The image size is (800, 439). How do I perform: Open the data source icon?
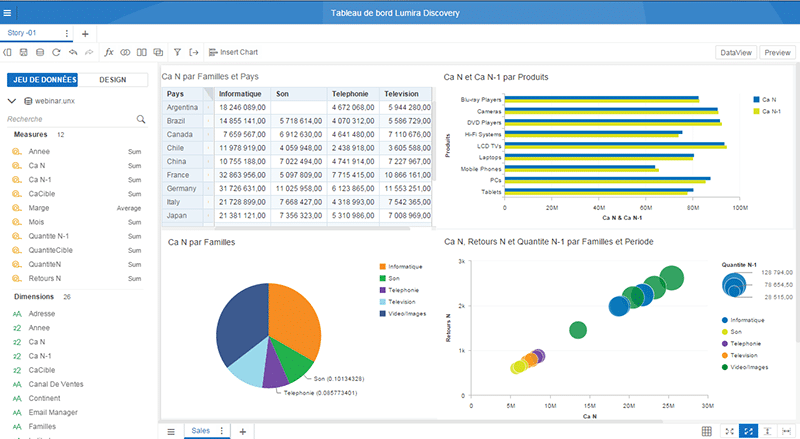tap(40, 52)
